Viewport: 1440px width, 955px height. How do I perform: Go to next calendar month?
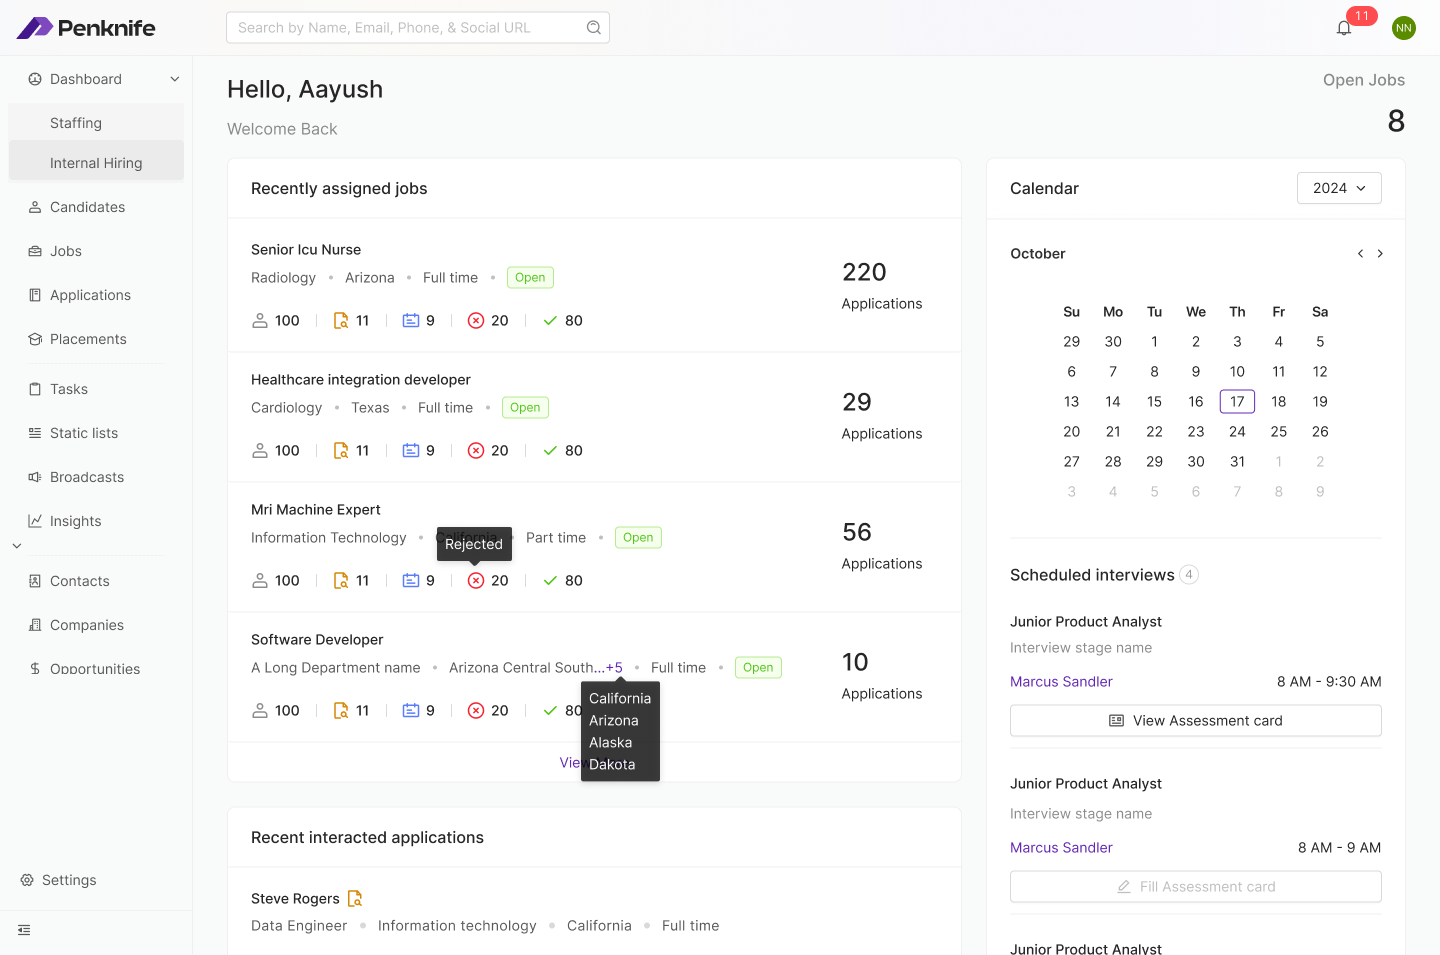coord(1380,254)
